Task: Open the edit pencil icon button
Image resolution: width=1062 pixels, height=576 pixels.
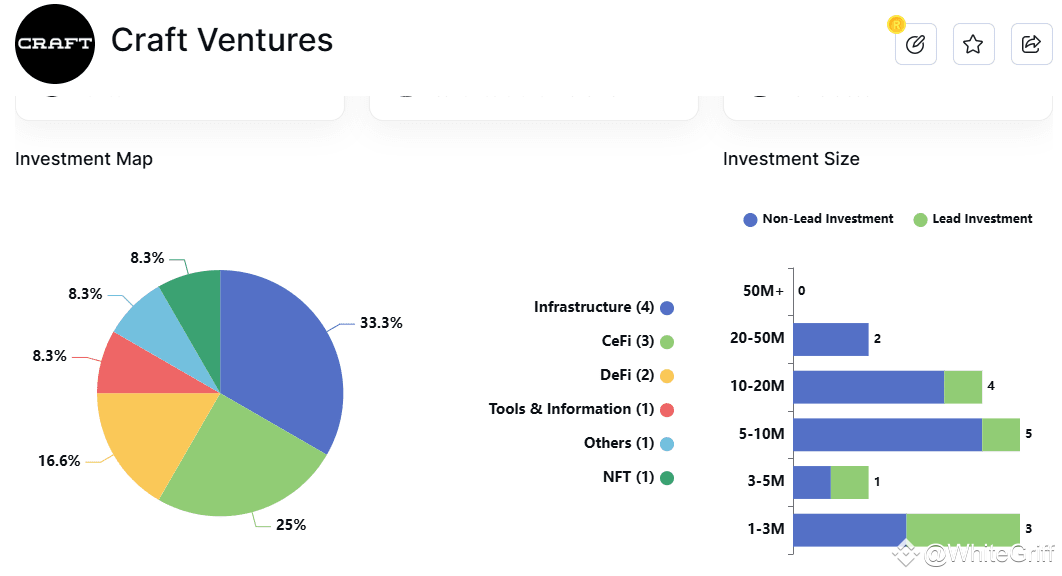Action: pos(915,44)
